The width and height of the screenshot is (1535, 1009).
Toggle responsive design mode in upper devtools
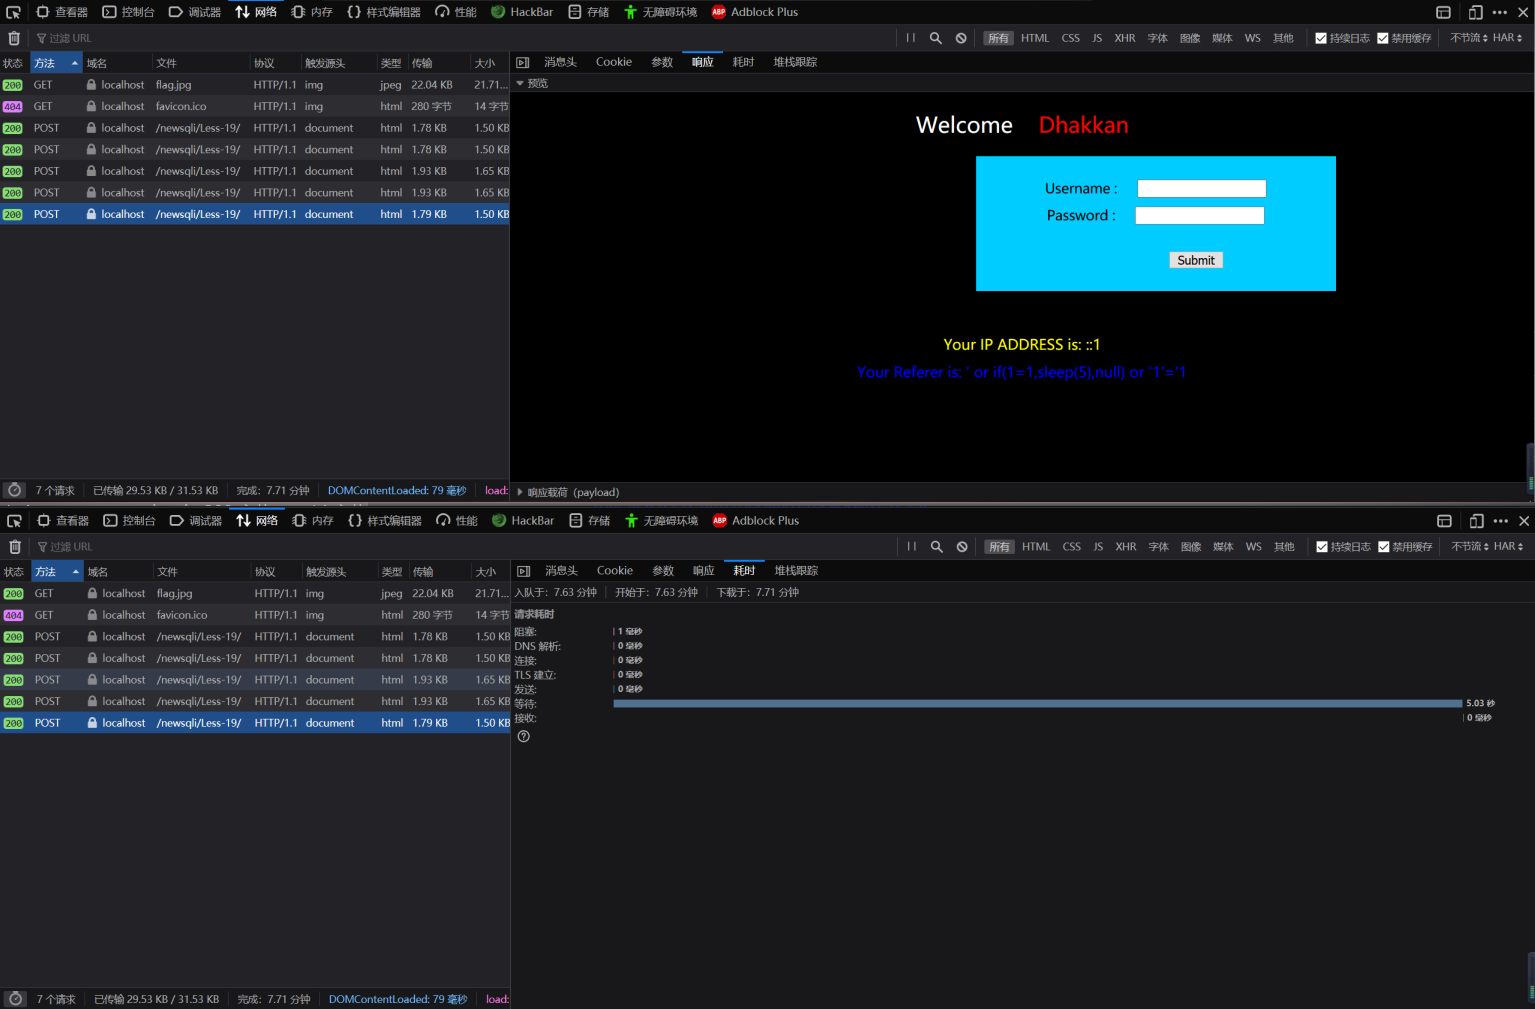(x=1475, y=12)
